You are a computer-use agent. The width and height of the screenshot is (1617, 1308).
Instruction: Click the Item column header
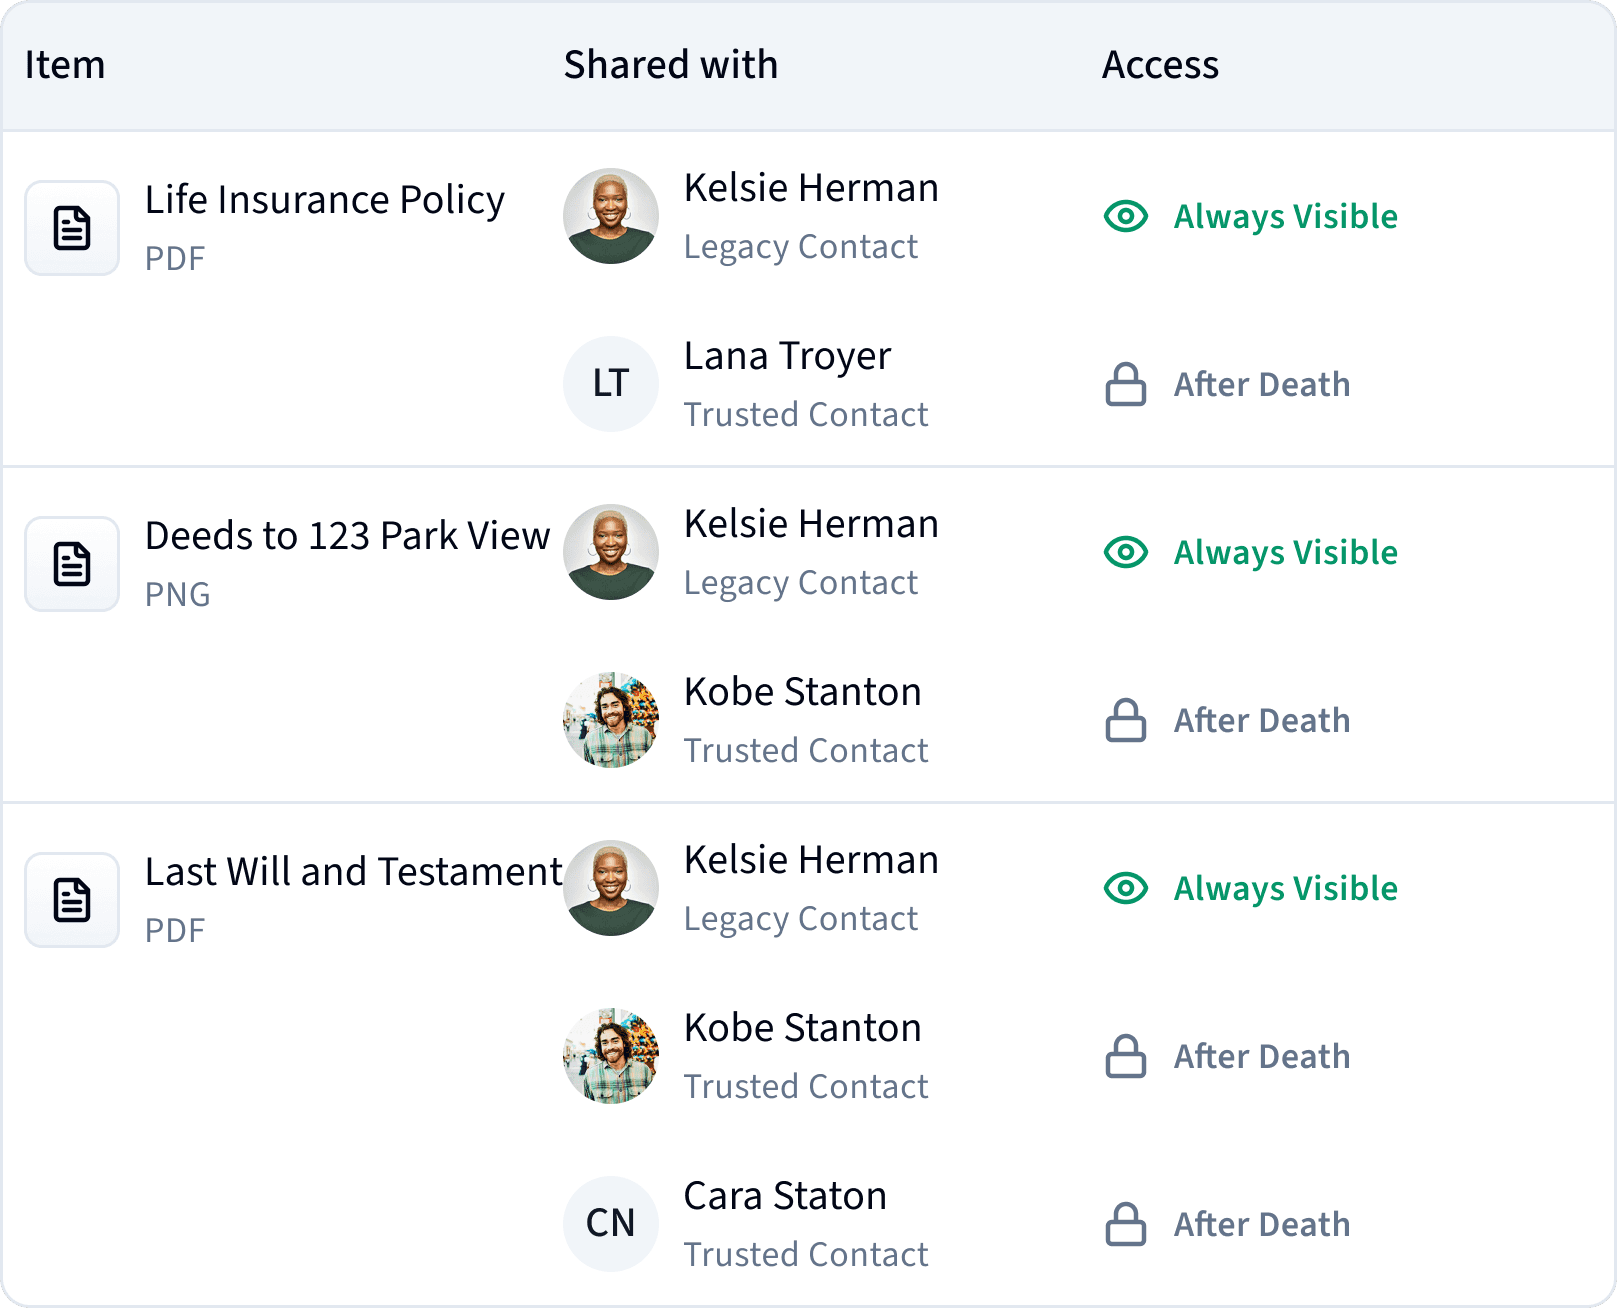[65, 65]
